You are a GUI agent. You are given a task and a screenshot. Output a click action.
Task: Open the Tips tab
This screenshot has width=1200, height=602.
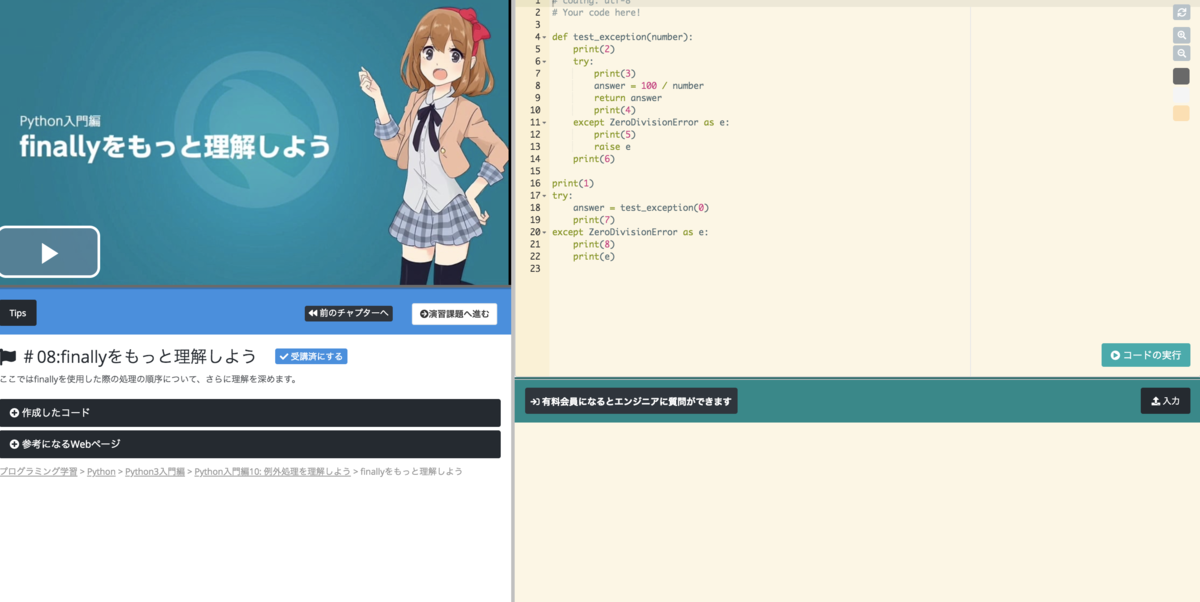pos(18,313)
